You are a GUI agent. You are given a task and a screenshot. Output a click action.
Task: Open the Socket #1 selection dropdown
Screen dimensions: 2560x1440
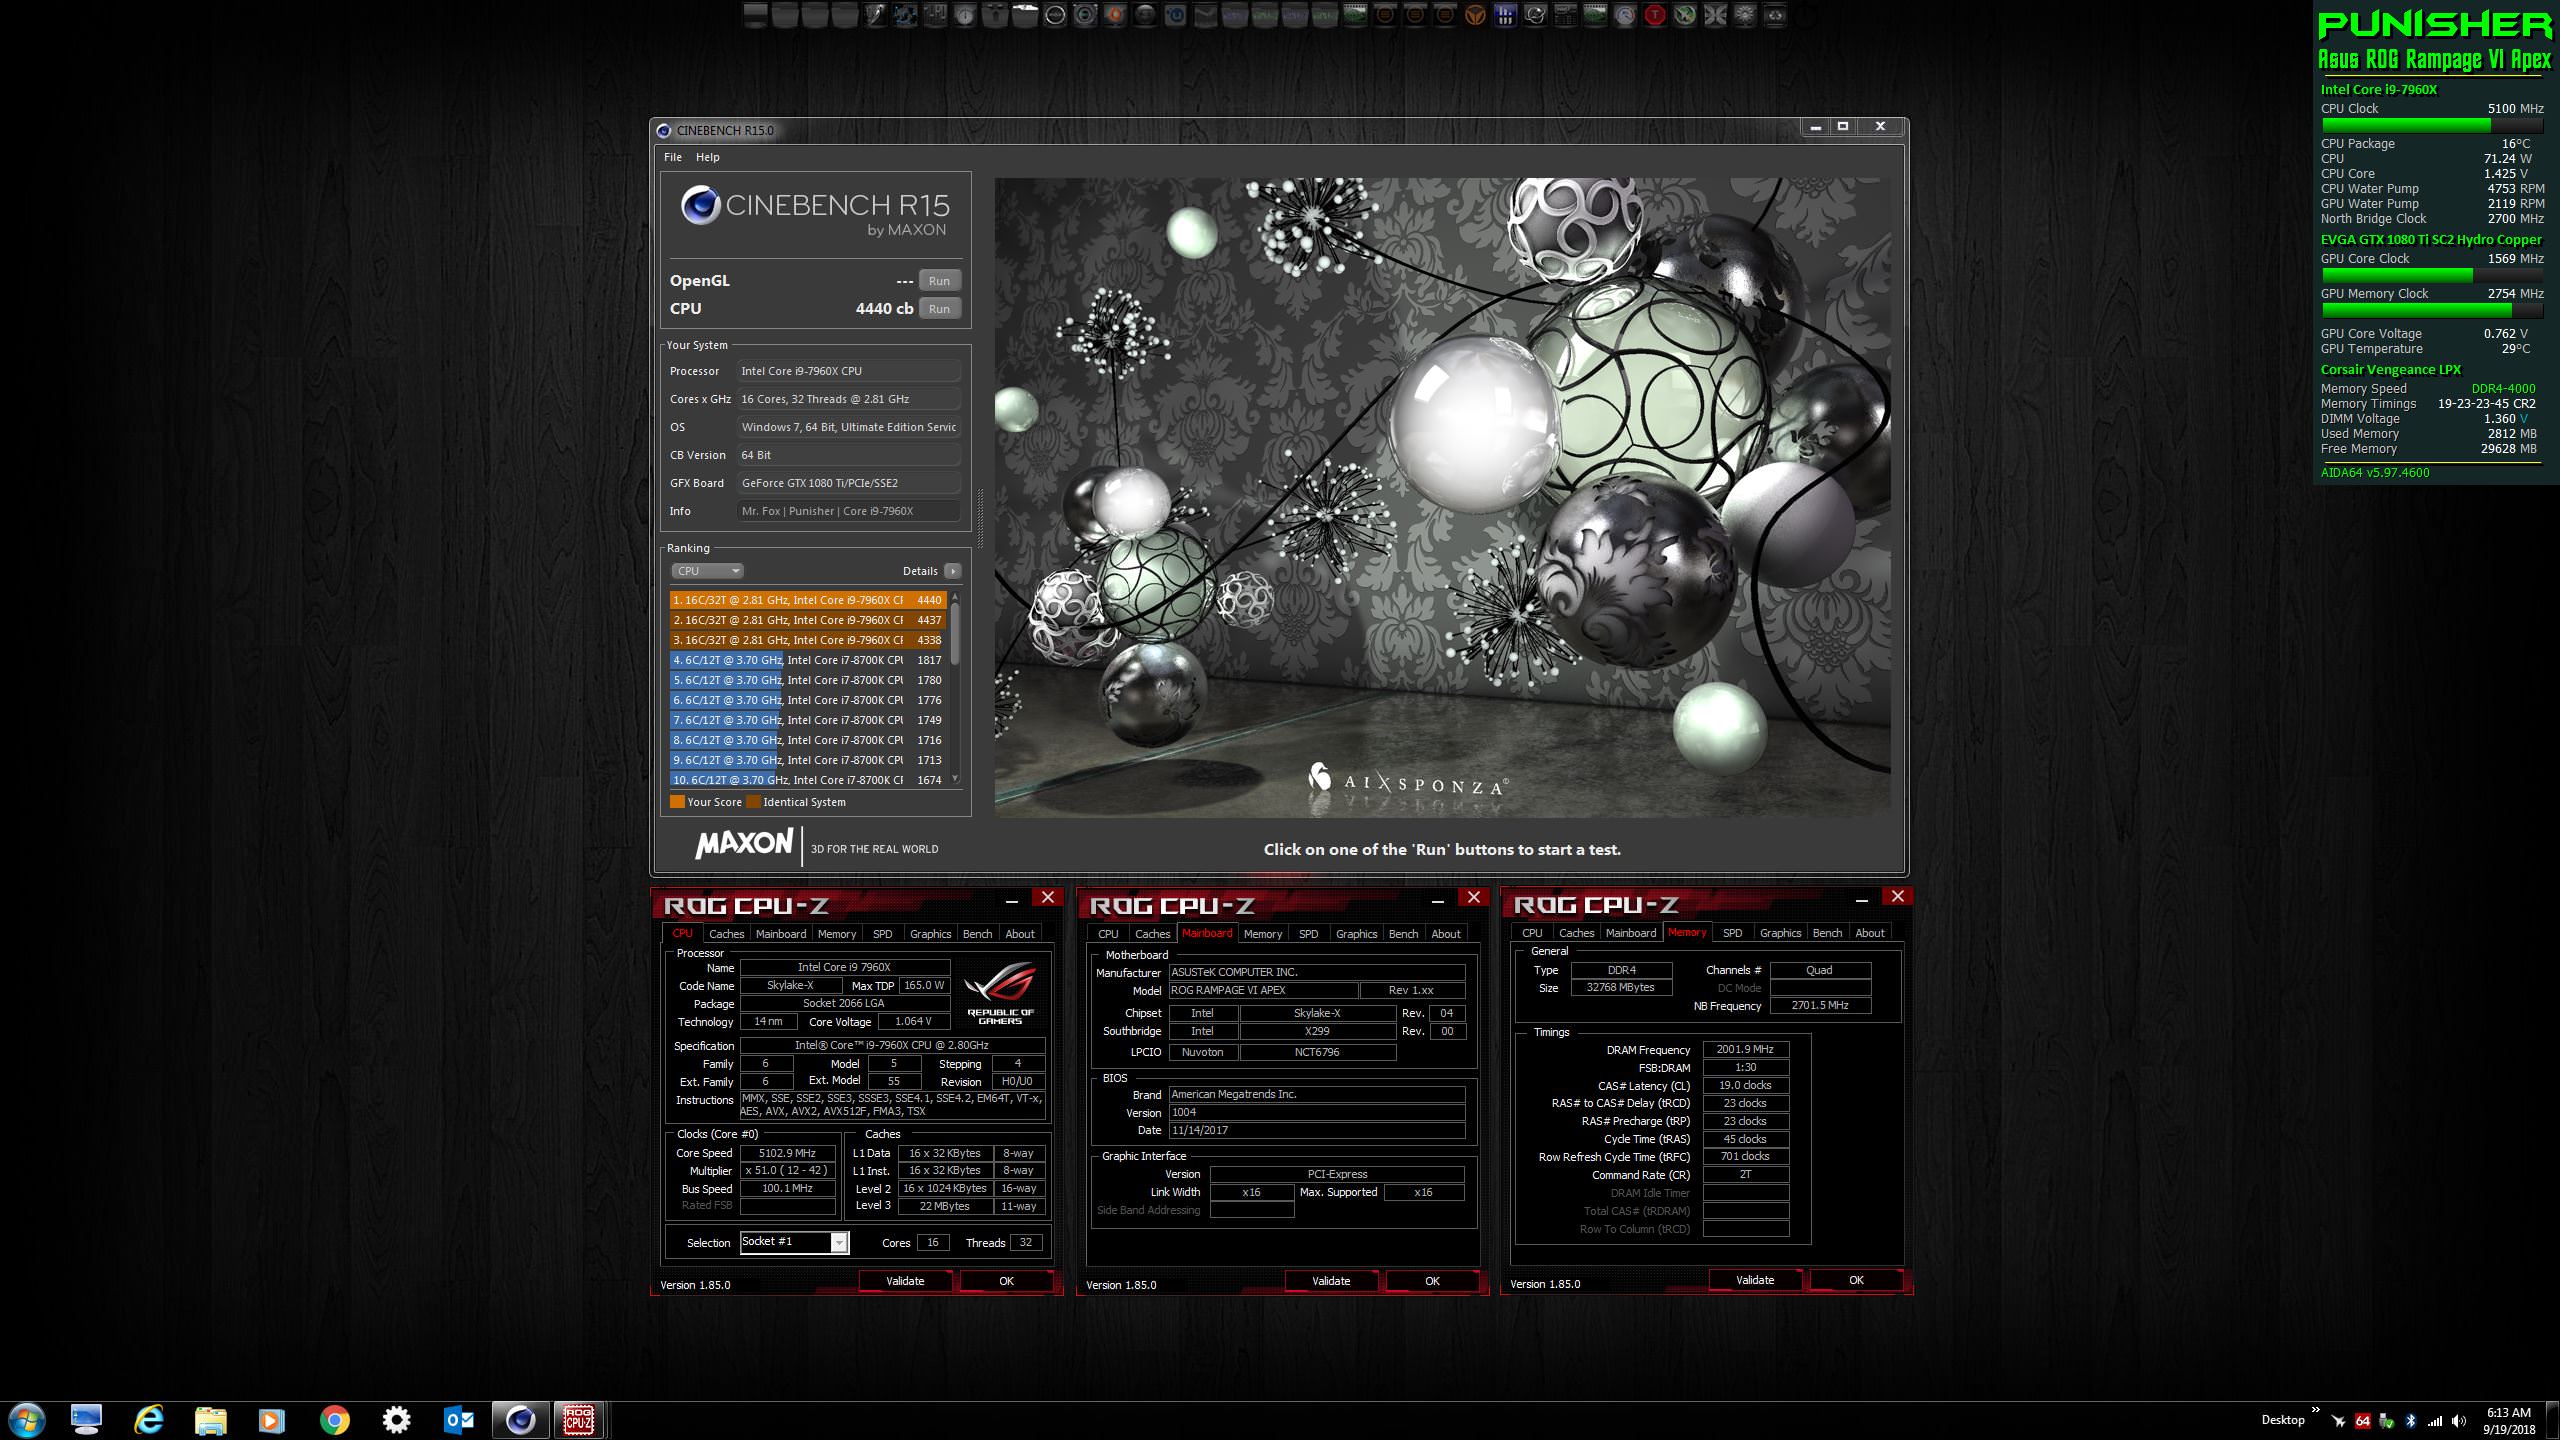(794, 1242)
